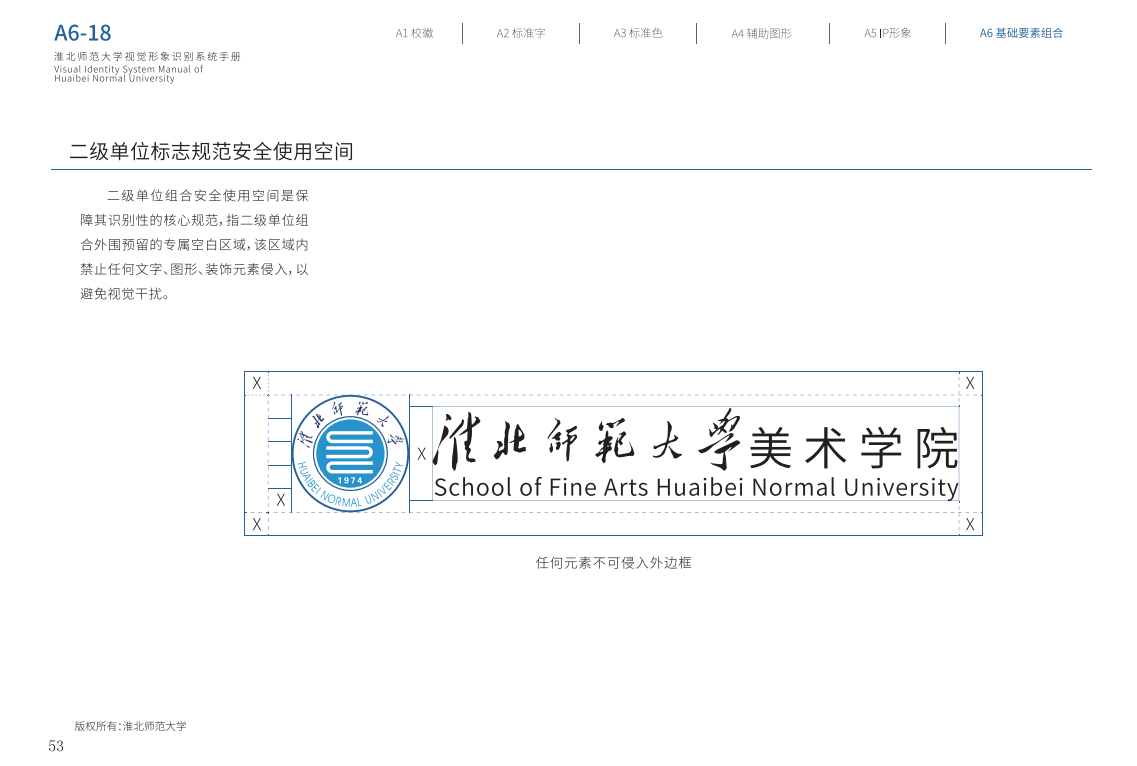1137x766 pixels.
Task: Click the 版权所有:淮北师范大学 copyright footer
Action: (131, 726)
